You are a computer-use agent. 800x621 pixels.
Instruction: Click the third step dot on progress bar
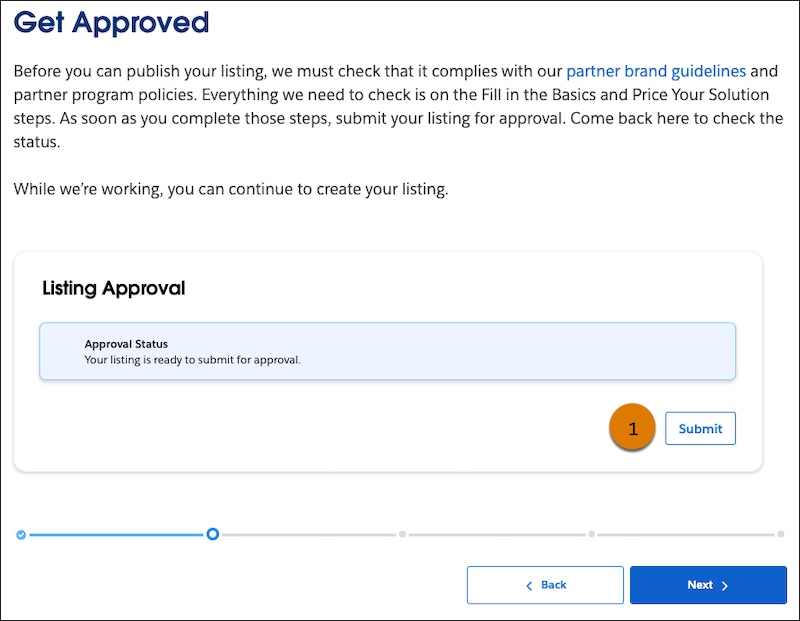[401, 534]
